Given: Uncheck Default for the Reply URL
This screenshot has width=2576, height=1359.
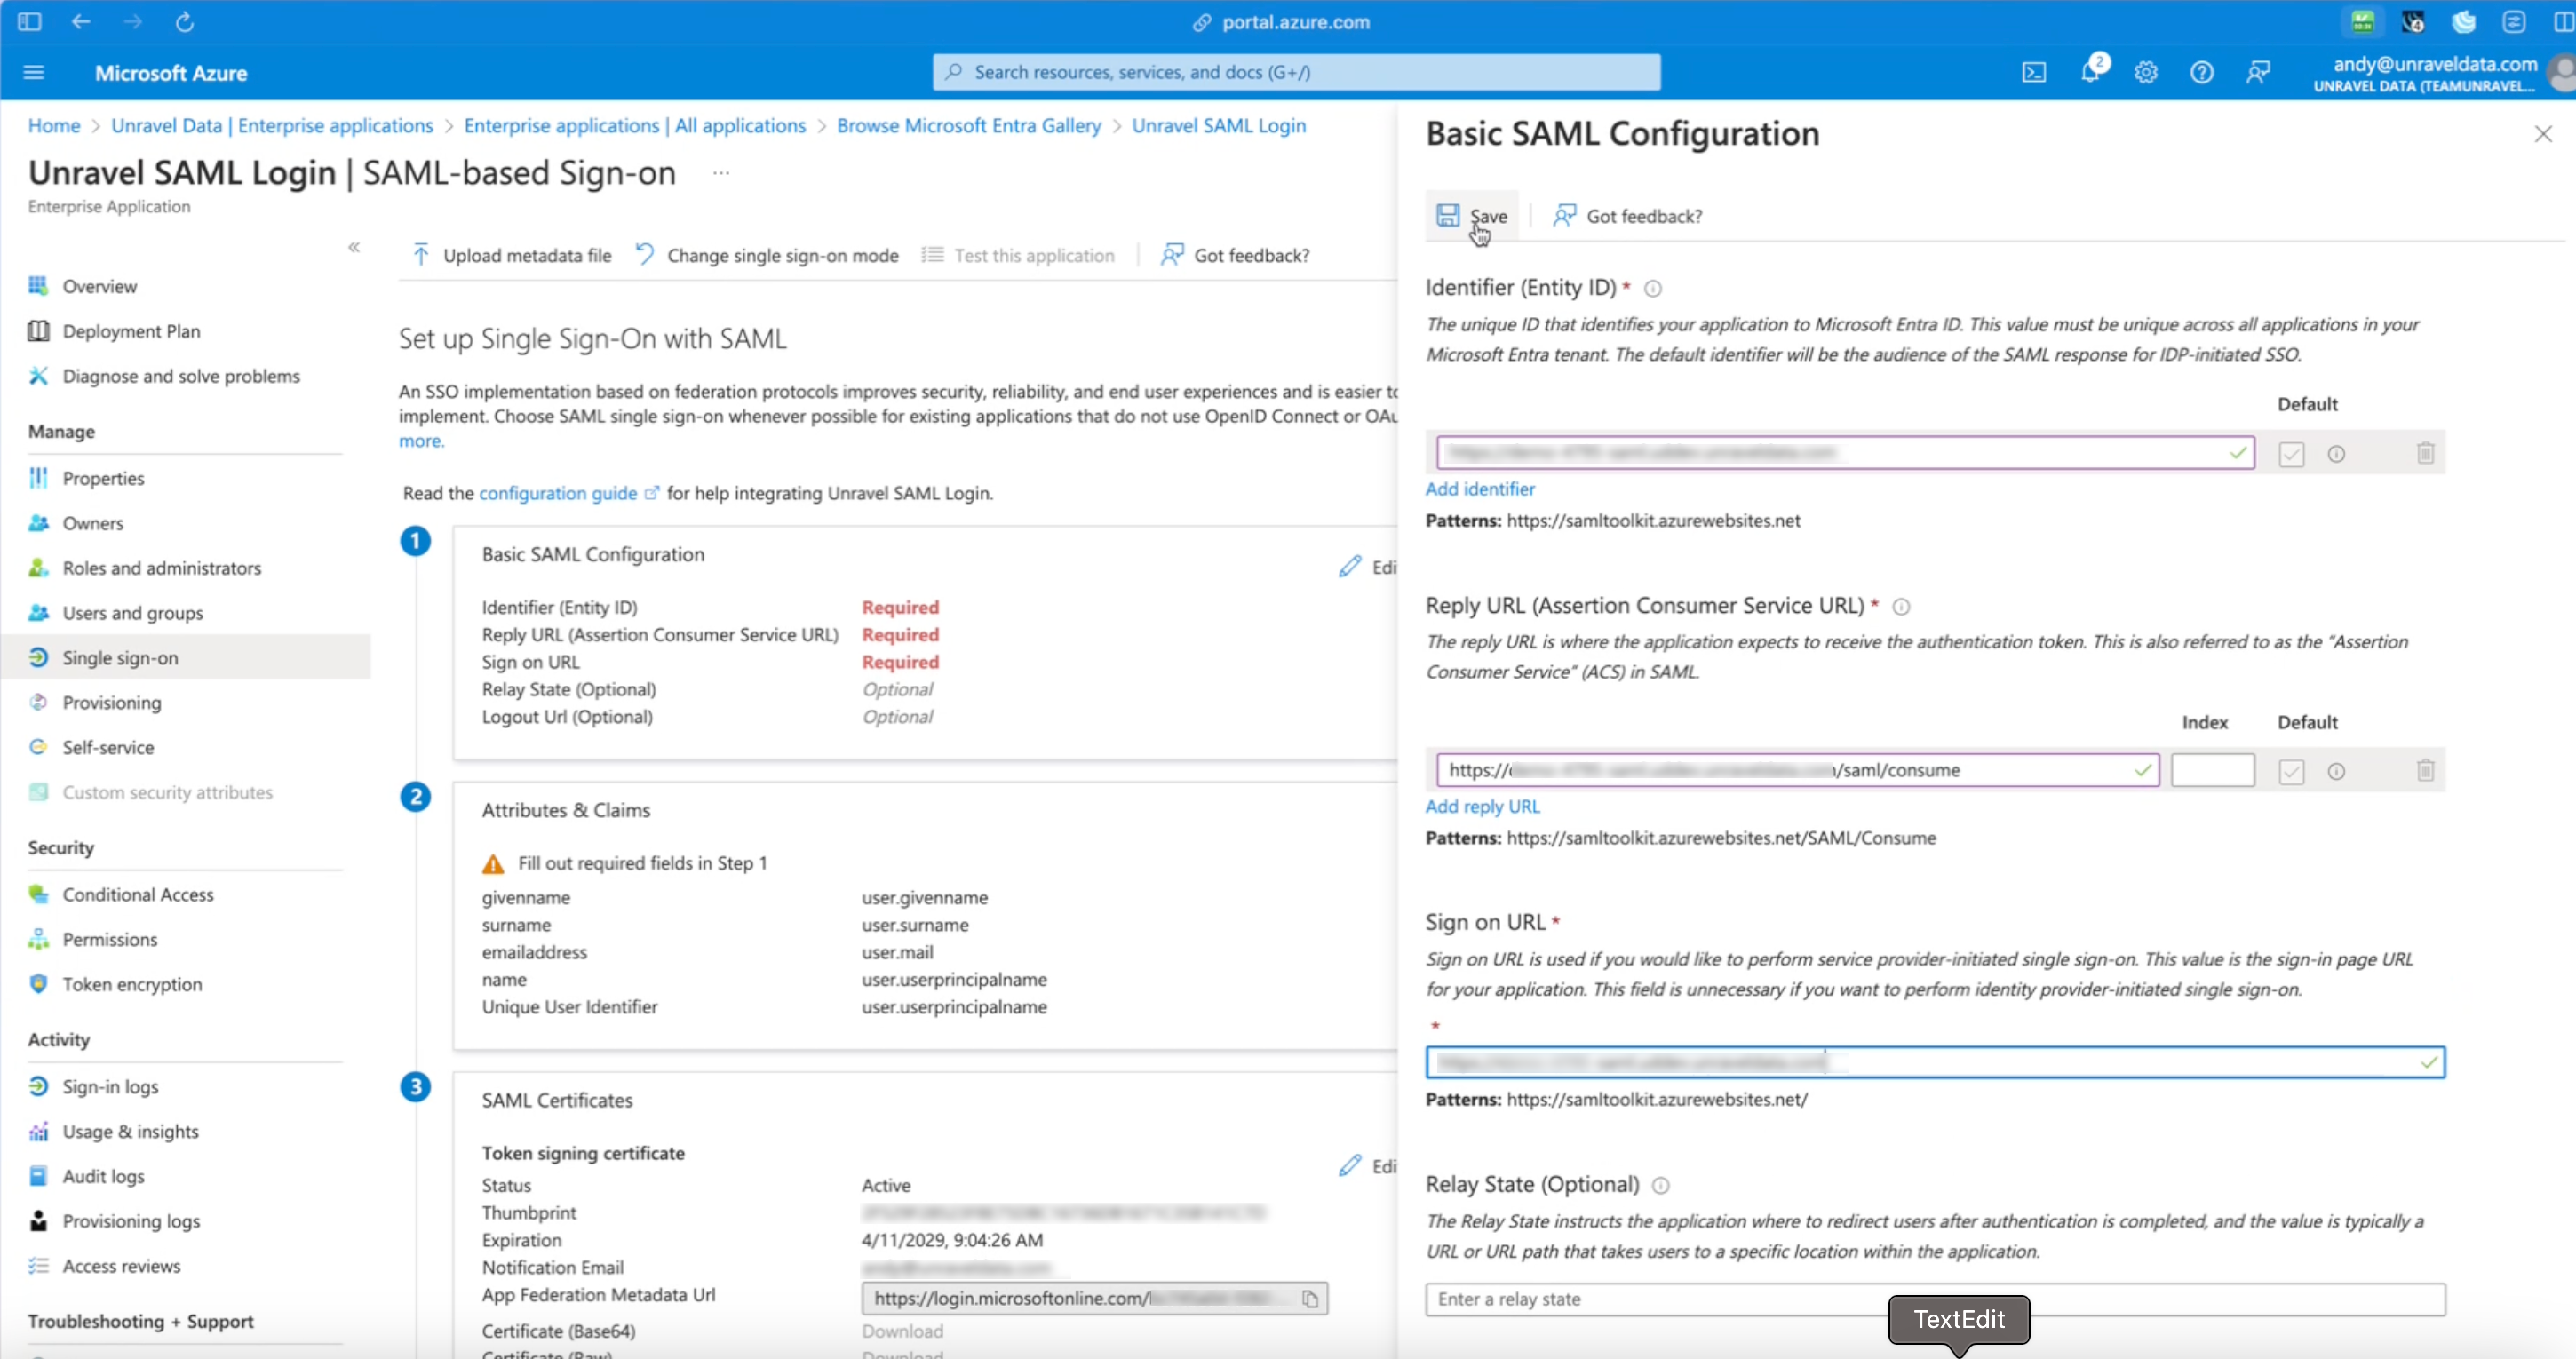Looking at the screenshot, I should click(2291, 770).
